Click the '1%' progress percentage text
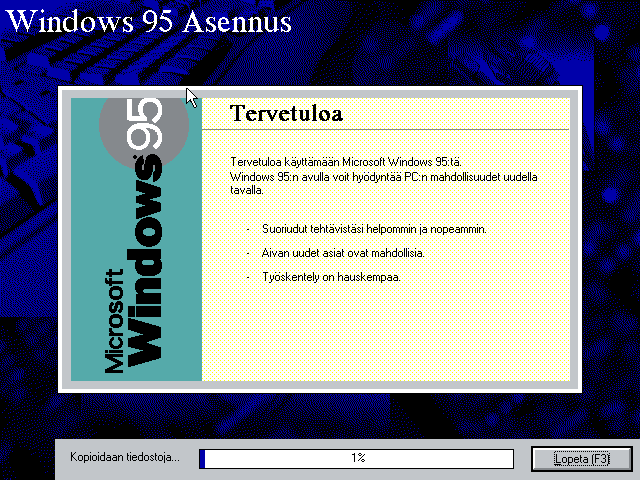640x480 pixels. point(358,458)
